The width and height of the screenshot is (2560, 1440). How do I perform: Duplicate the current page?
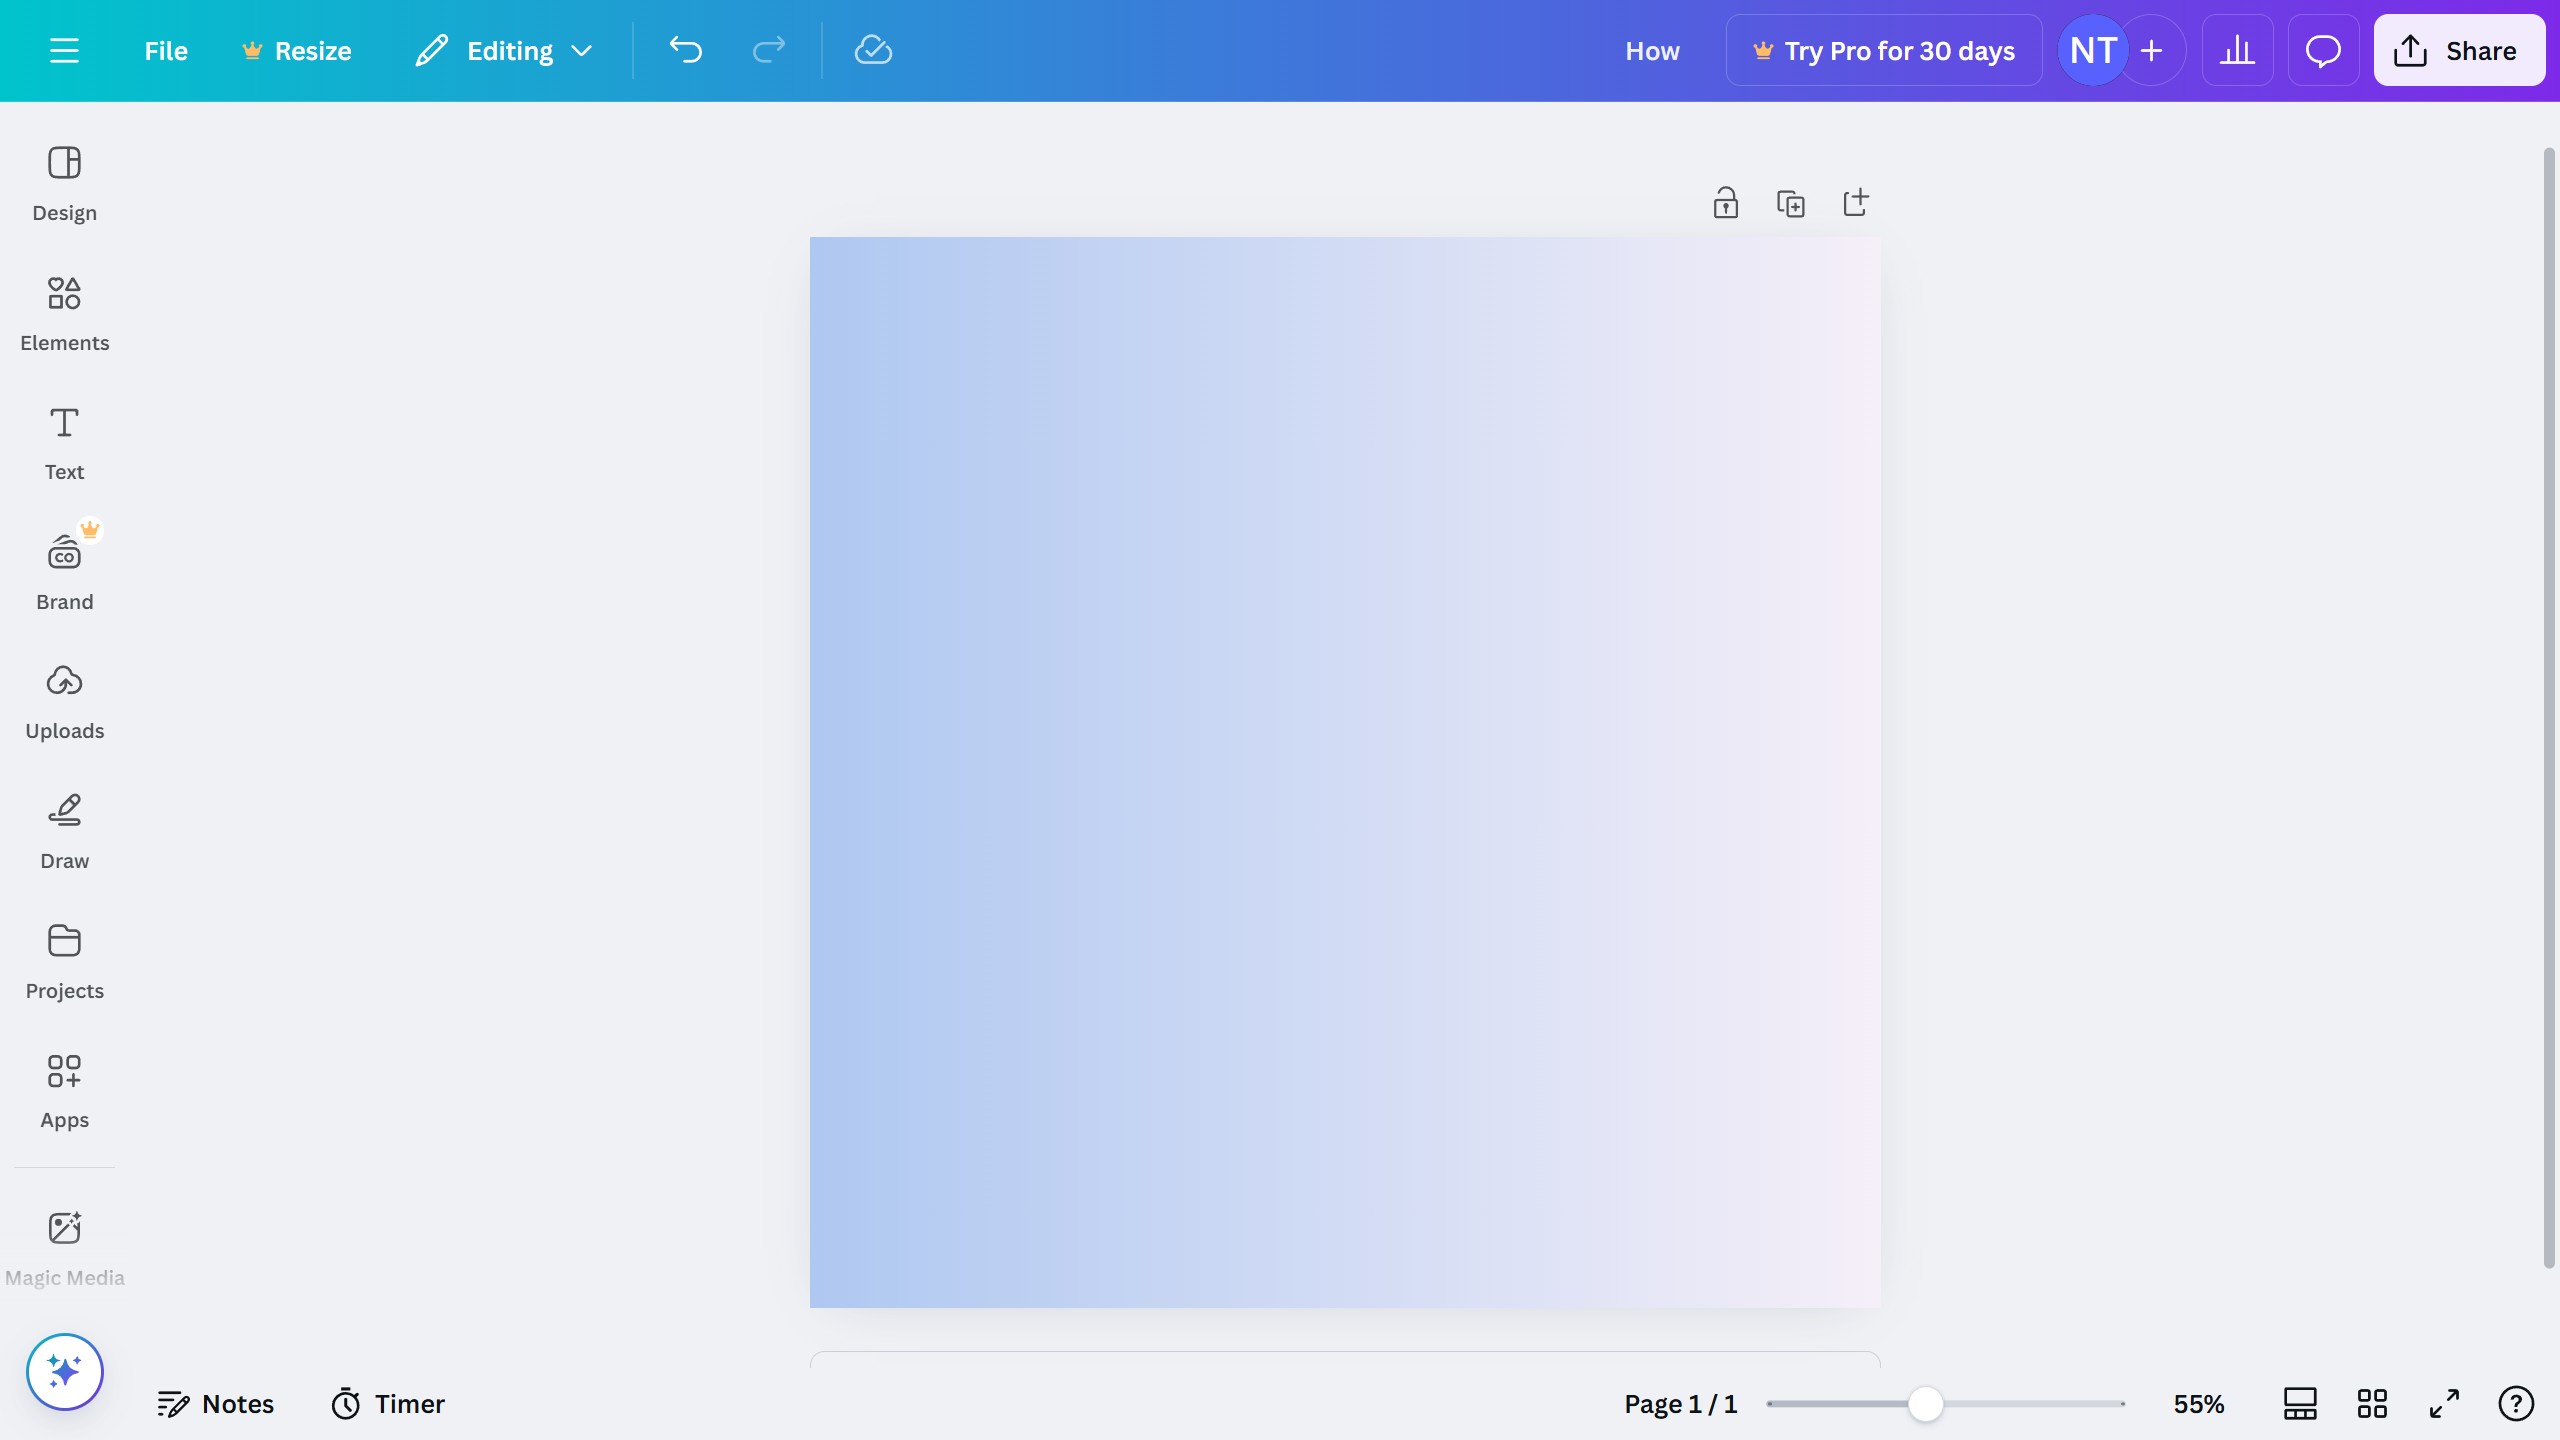click(1790, 202)
